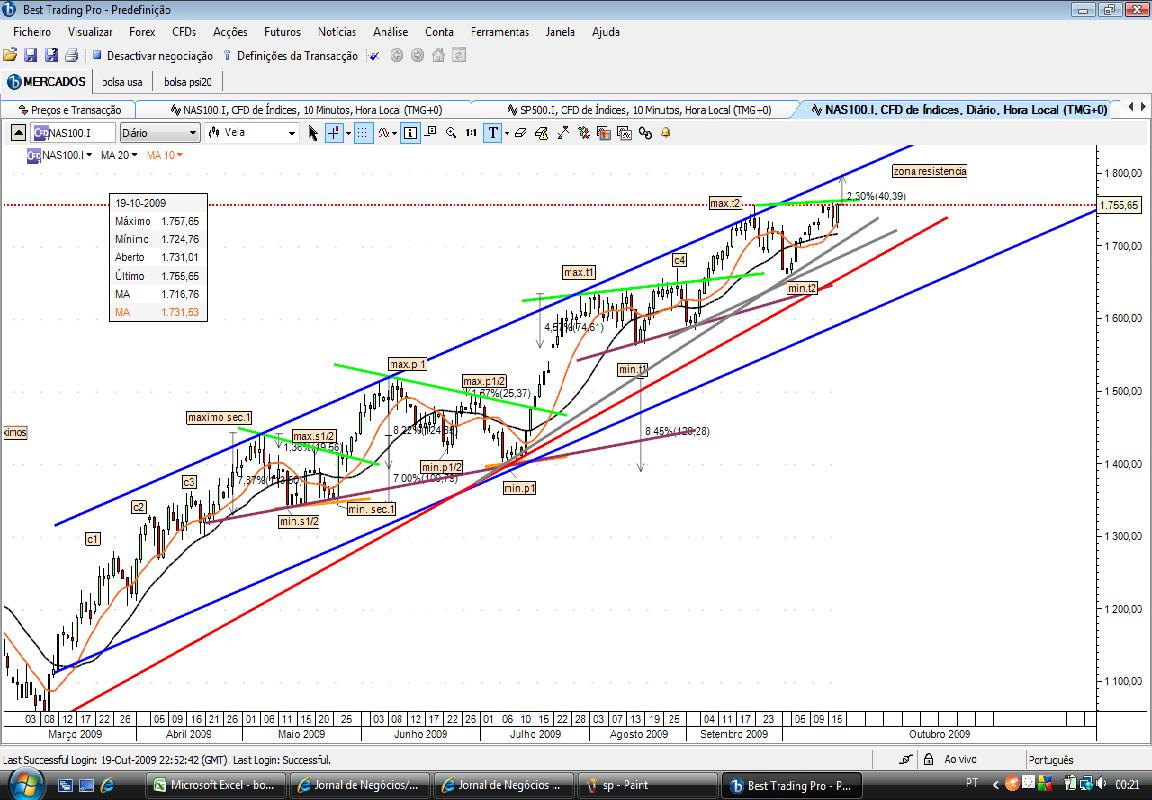Click the open folder icon in the toolbar
The width and height of the screenshot is (1152, 800).
click(x=10, y=55)
